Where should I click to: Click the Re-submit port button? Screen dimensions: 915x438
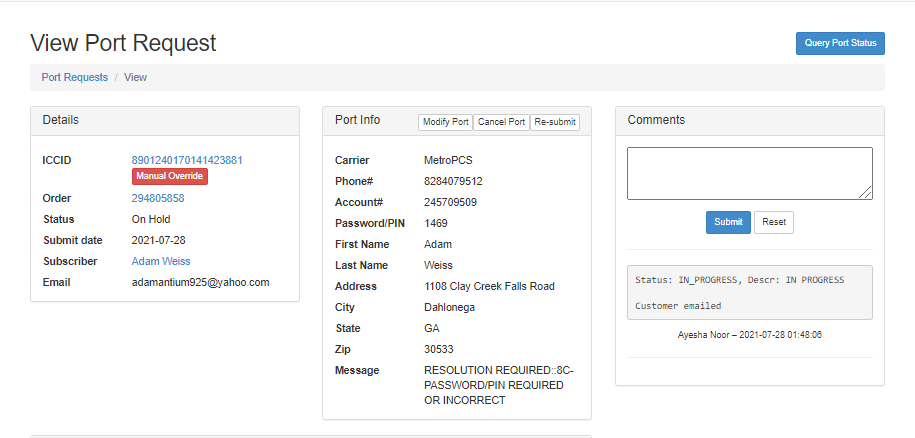tap(554, 122)
